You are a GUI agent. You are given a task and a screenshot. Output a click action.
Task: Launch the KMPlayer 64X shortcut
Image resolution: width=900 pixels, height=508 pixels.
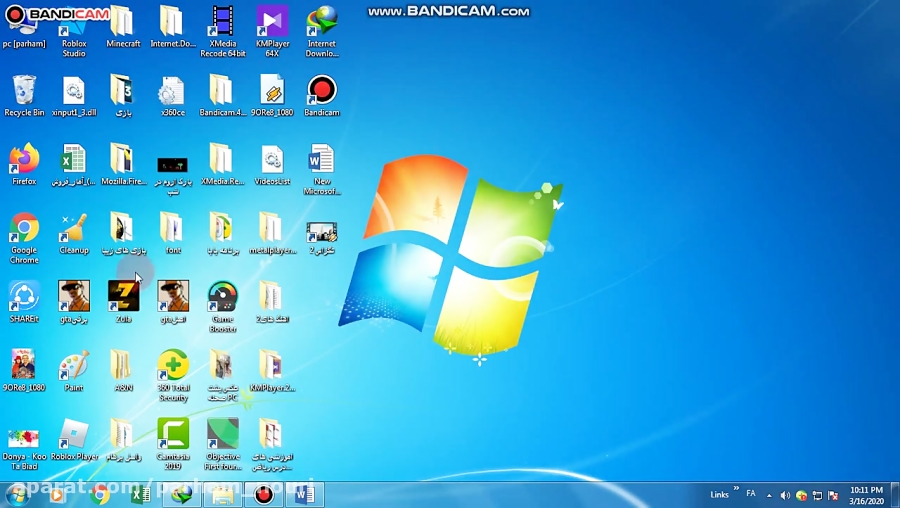click(x=272, y=30)
